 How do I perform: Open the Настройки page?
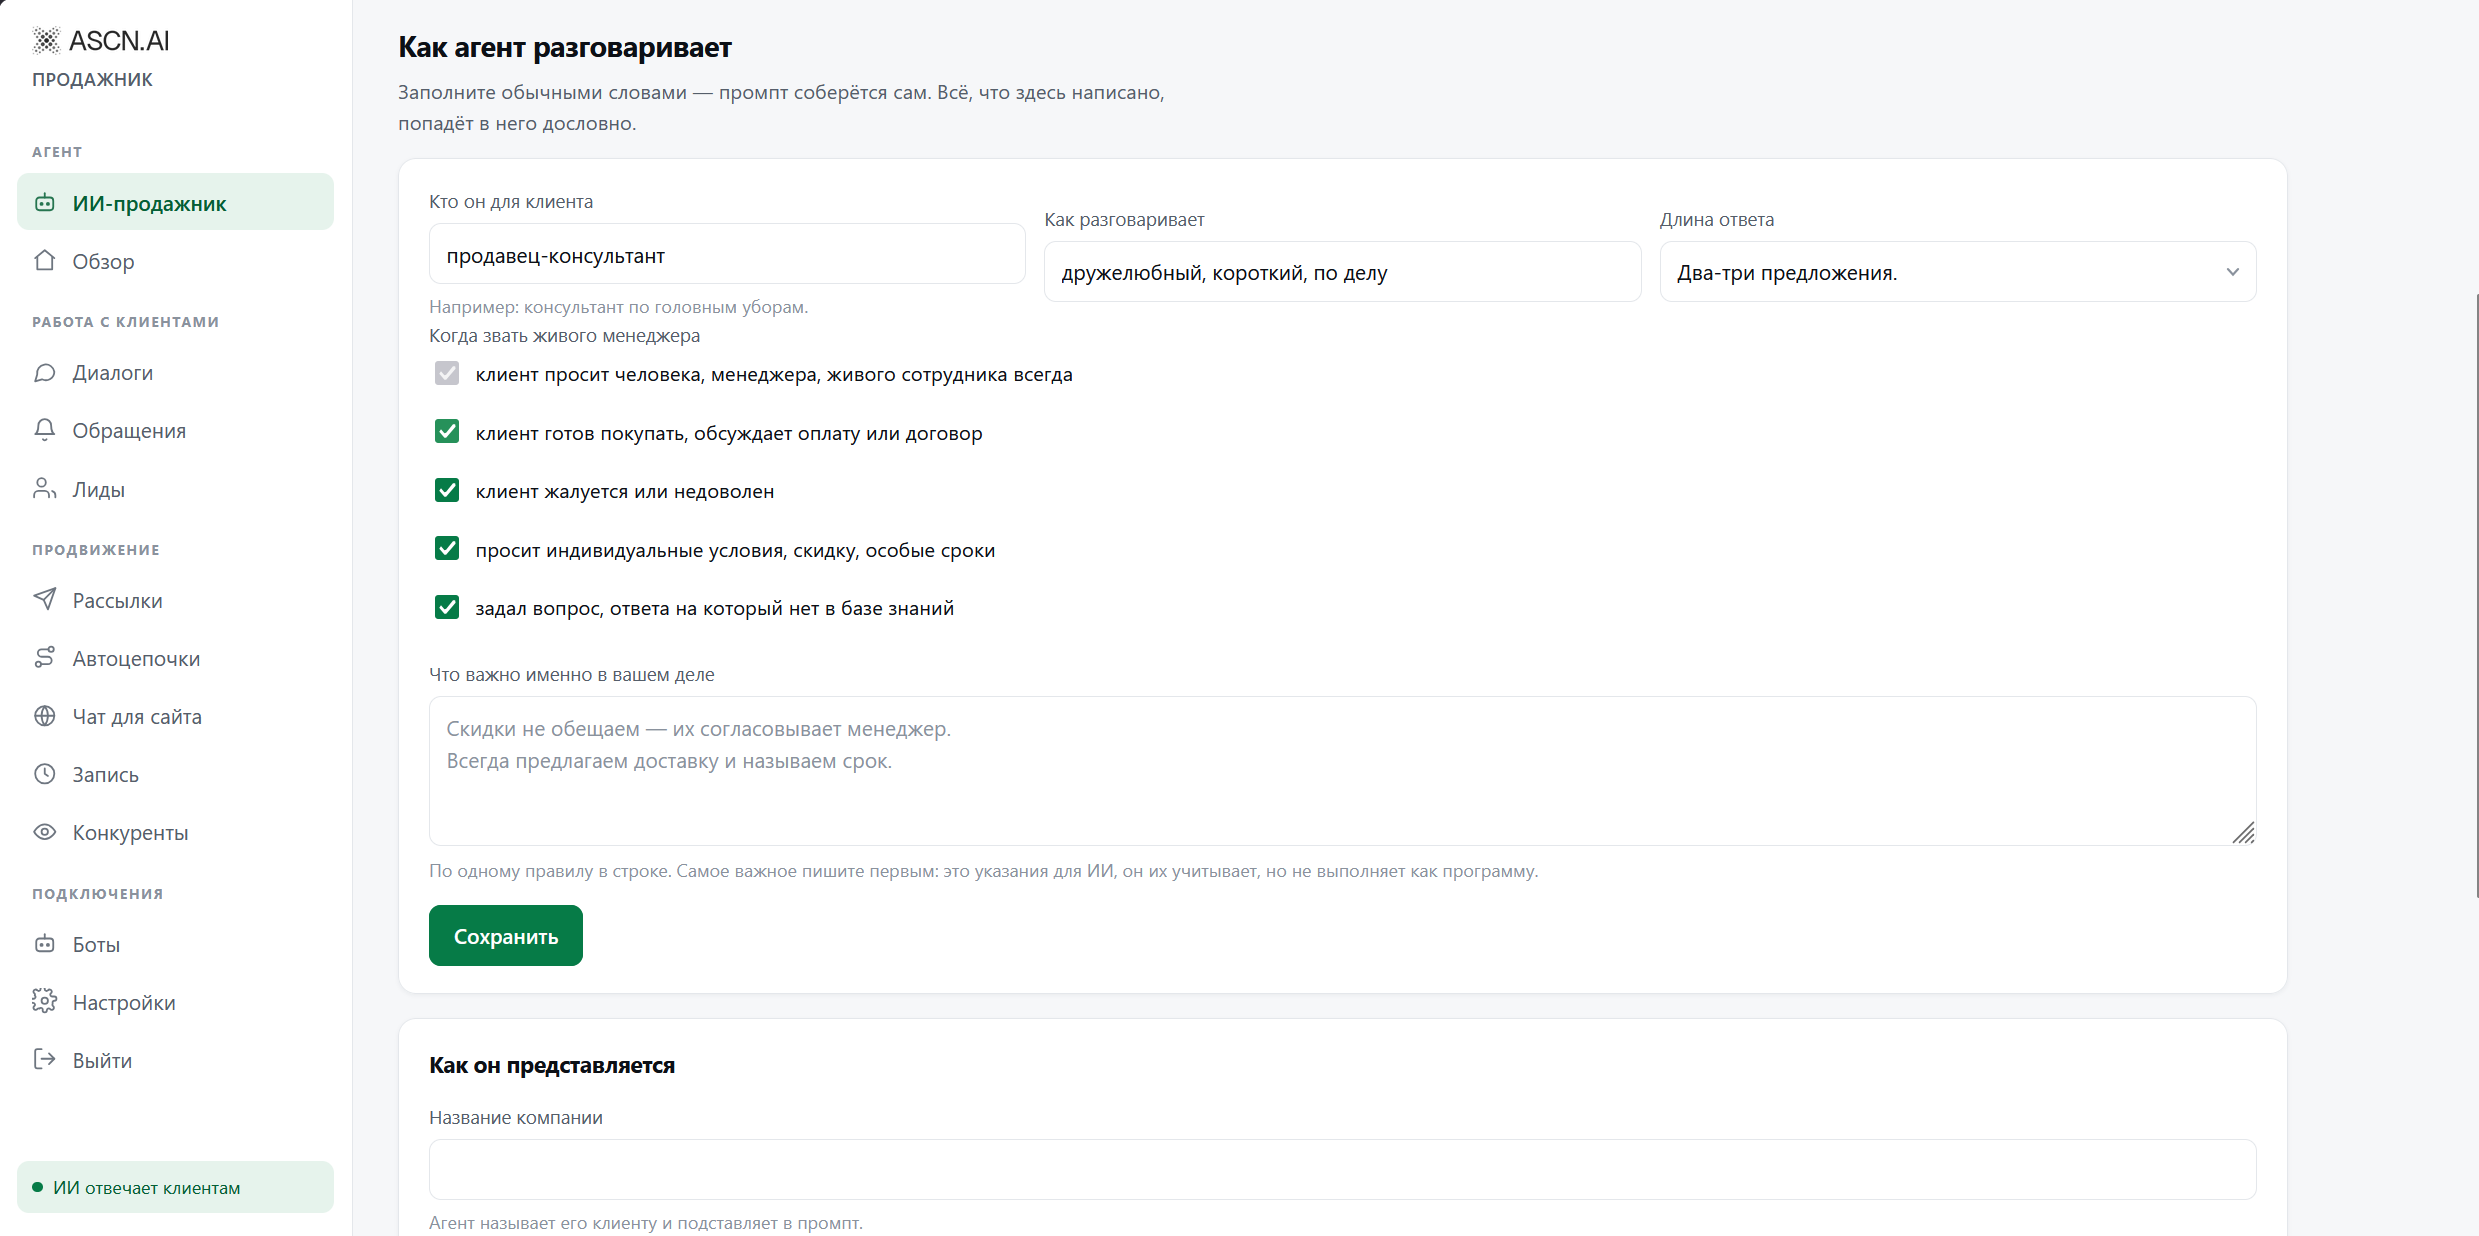pyautogui.click(x=175, y=1002)
